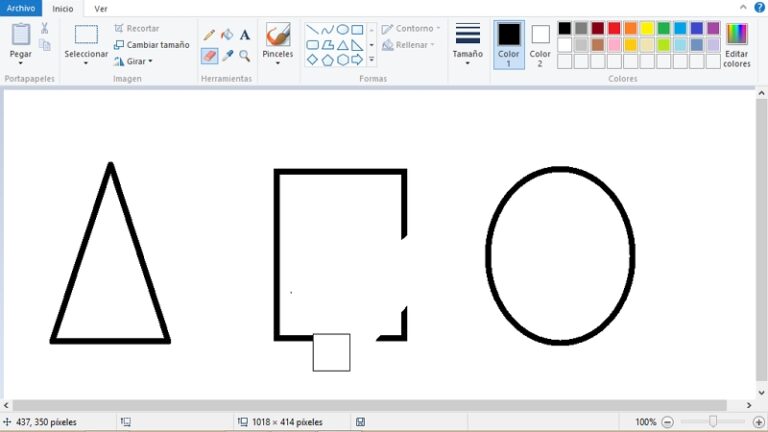Pick the pink color swatch

pos(614,45)
